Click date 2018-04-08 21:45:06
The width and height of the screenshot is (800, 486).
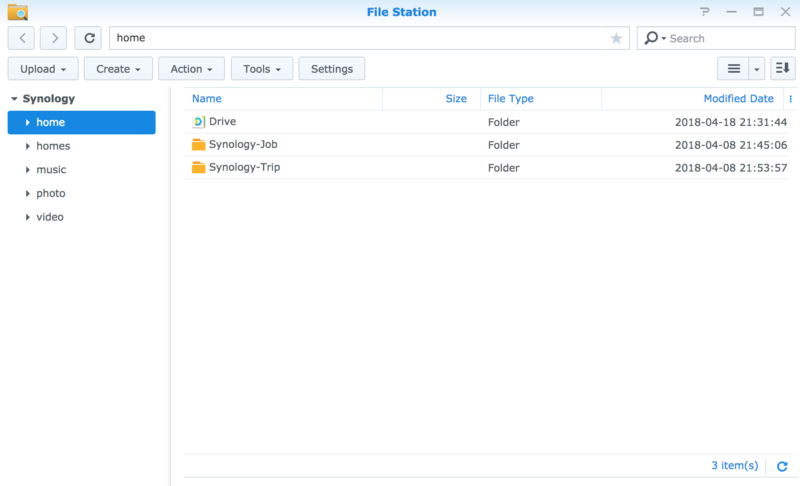pyautogui.click(x=731, y=145)
